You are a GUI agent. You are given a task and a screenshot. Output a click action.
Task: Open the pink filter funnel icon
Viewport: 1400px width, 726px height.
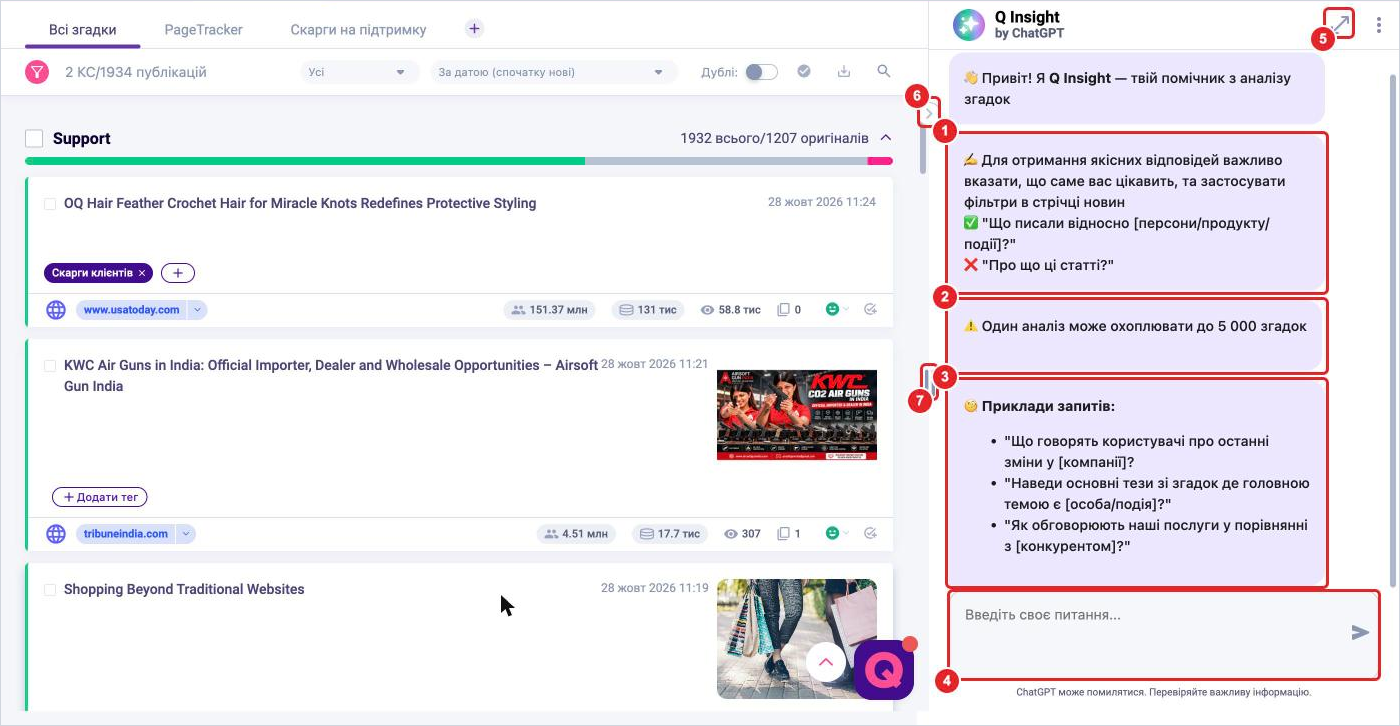click(x=37, y=72)
